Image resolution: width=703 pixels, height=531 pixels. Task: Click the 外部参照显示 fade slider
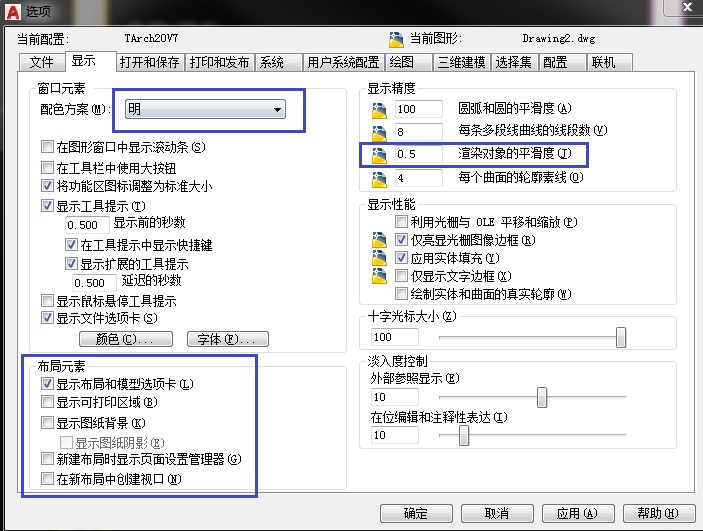(x=542, y=397)
